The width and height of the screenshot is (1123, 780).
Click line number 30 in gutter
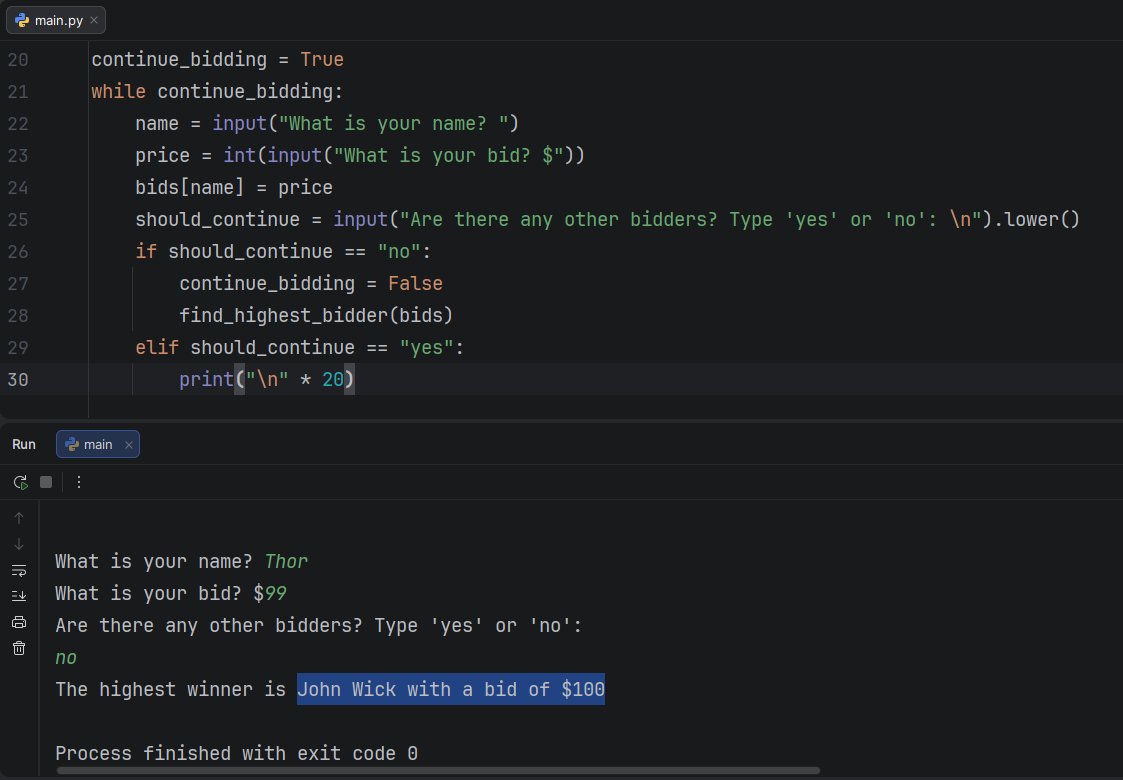(x=18, y=379)
